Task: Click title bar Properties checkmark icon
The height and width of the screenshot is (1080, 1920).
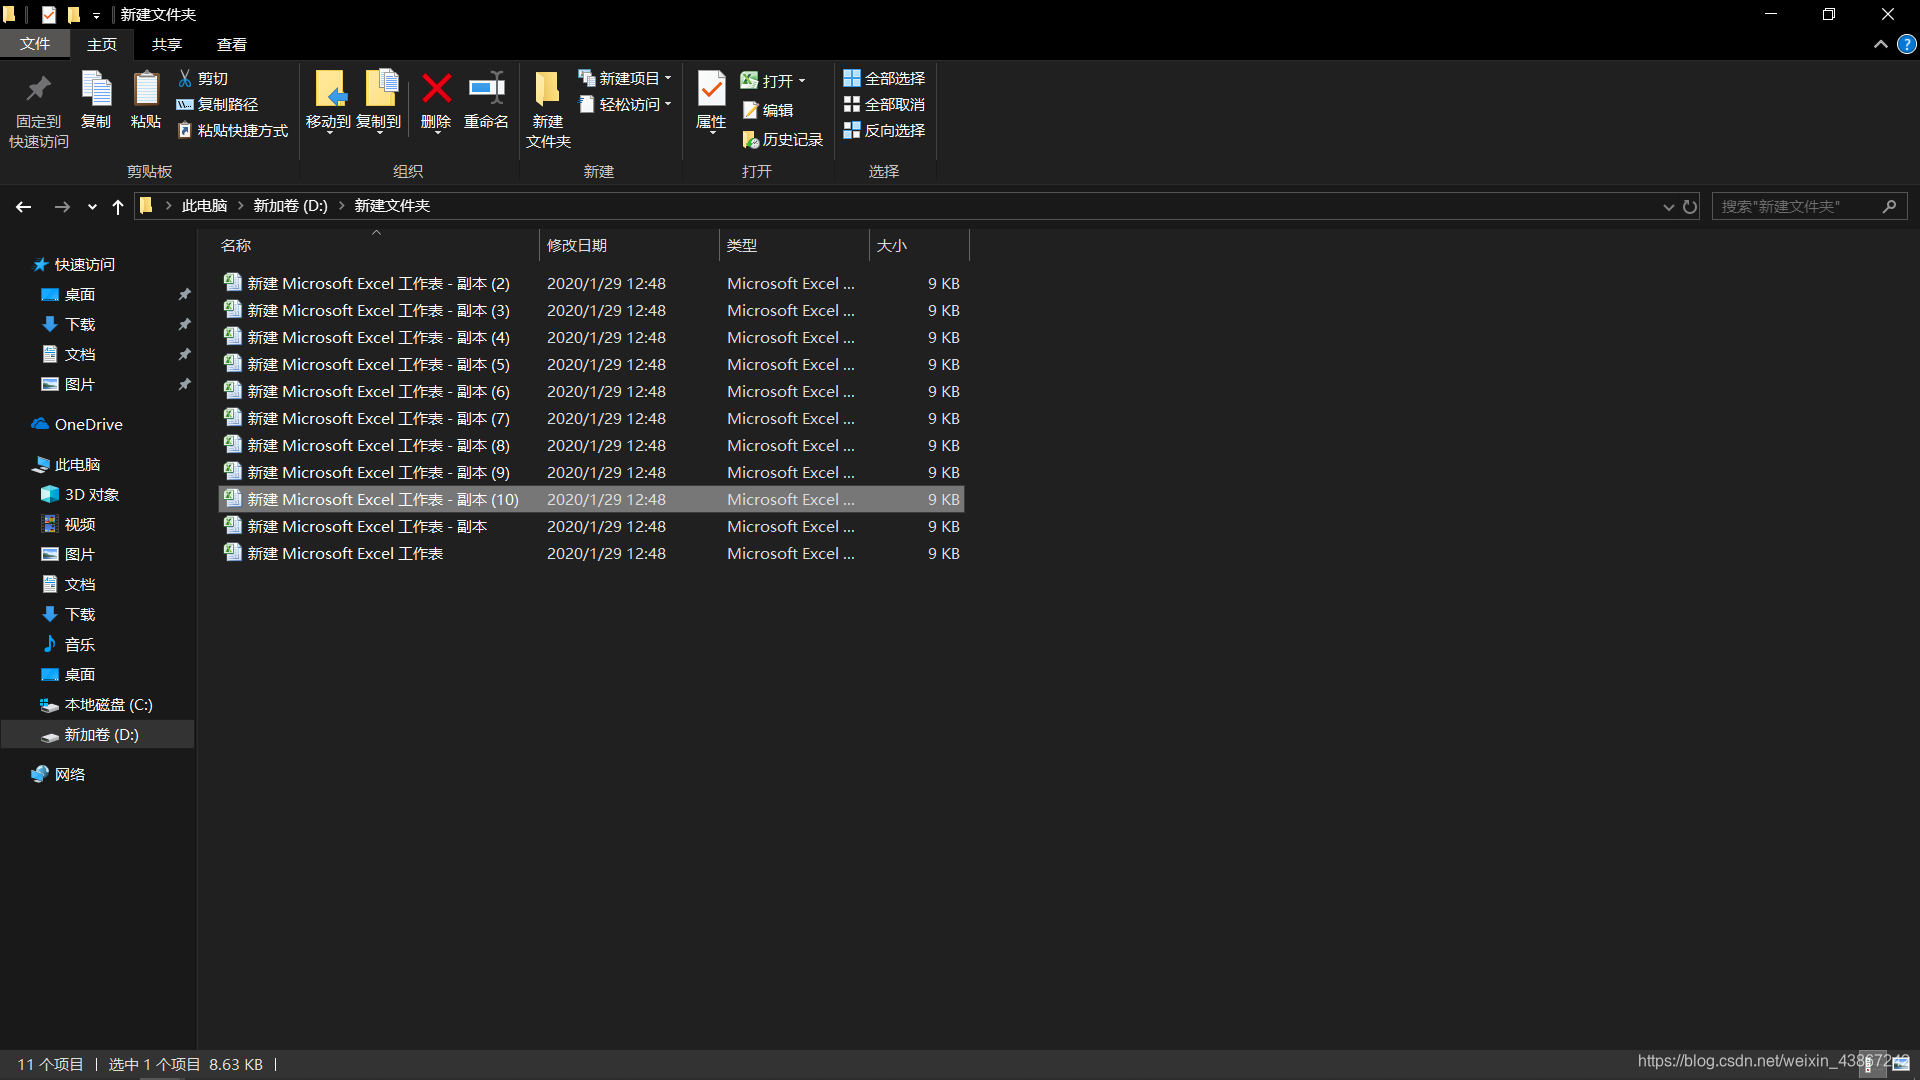Action: (x=49, y=14)
